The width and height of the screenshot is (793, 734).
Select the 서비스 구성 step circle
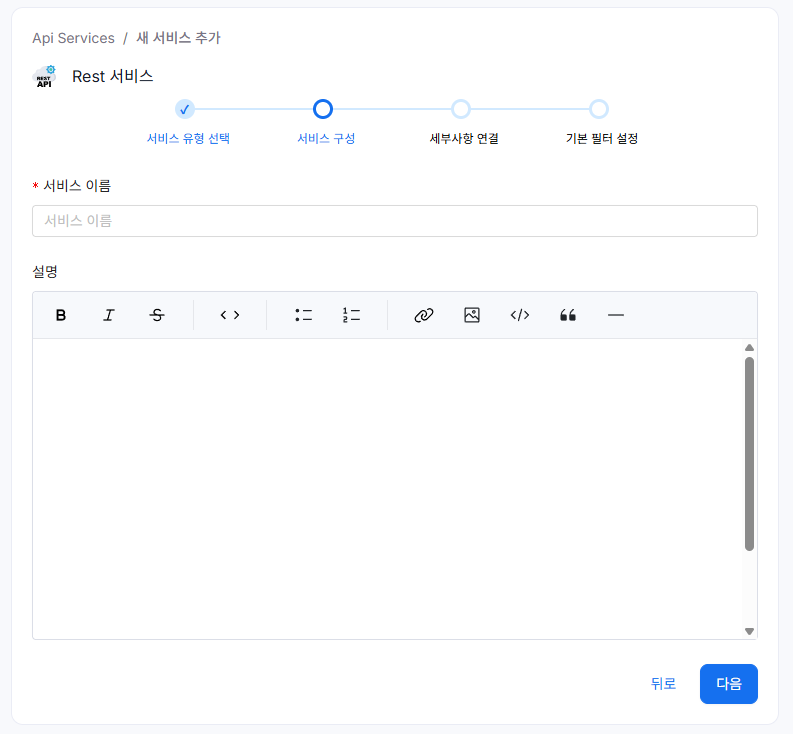click(x=323, y=109)
